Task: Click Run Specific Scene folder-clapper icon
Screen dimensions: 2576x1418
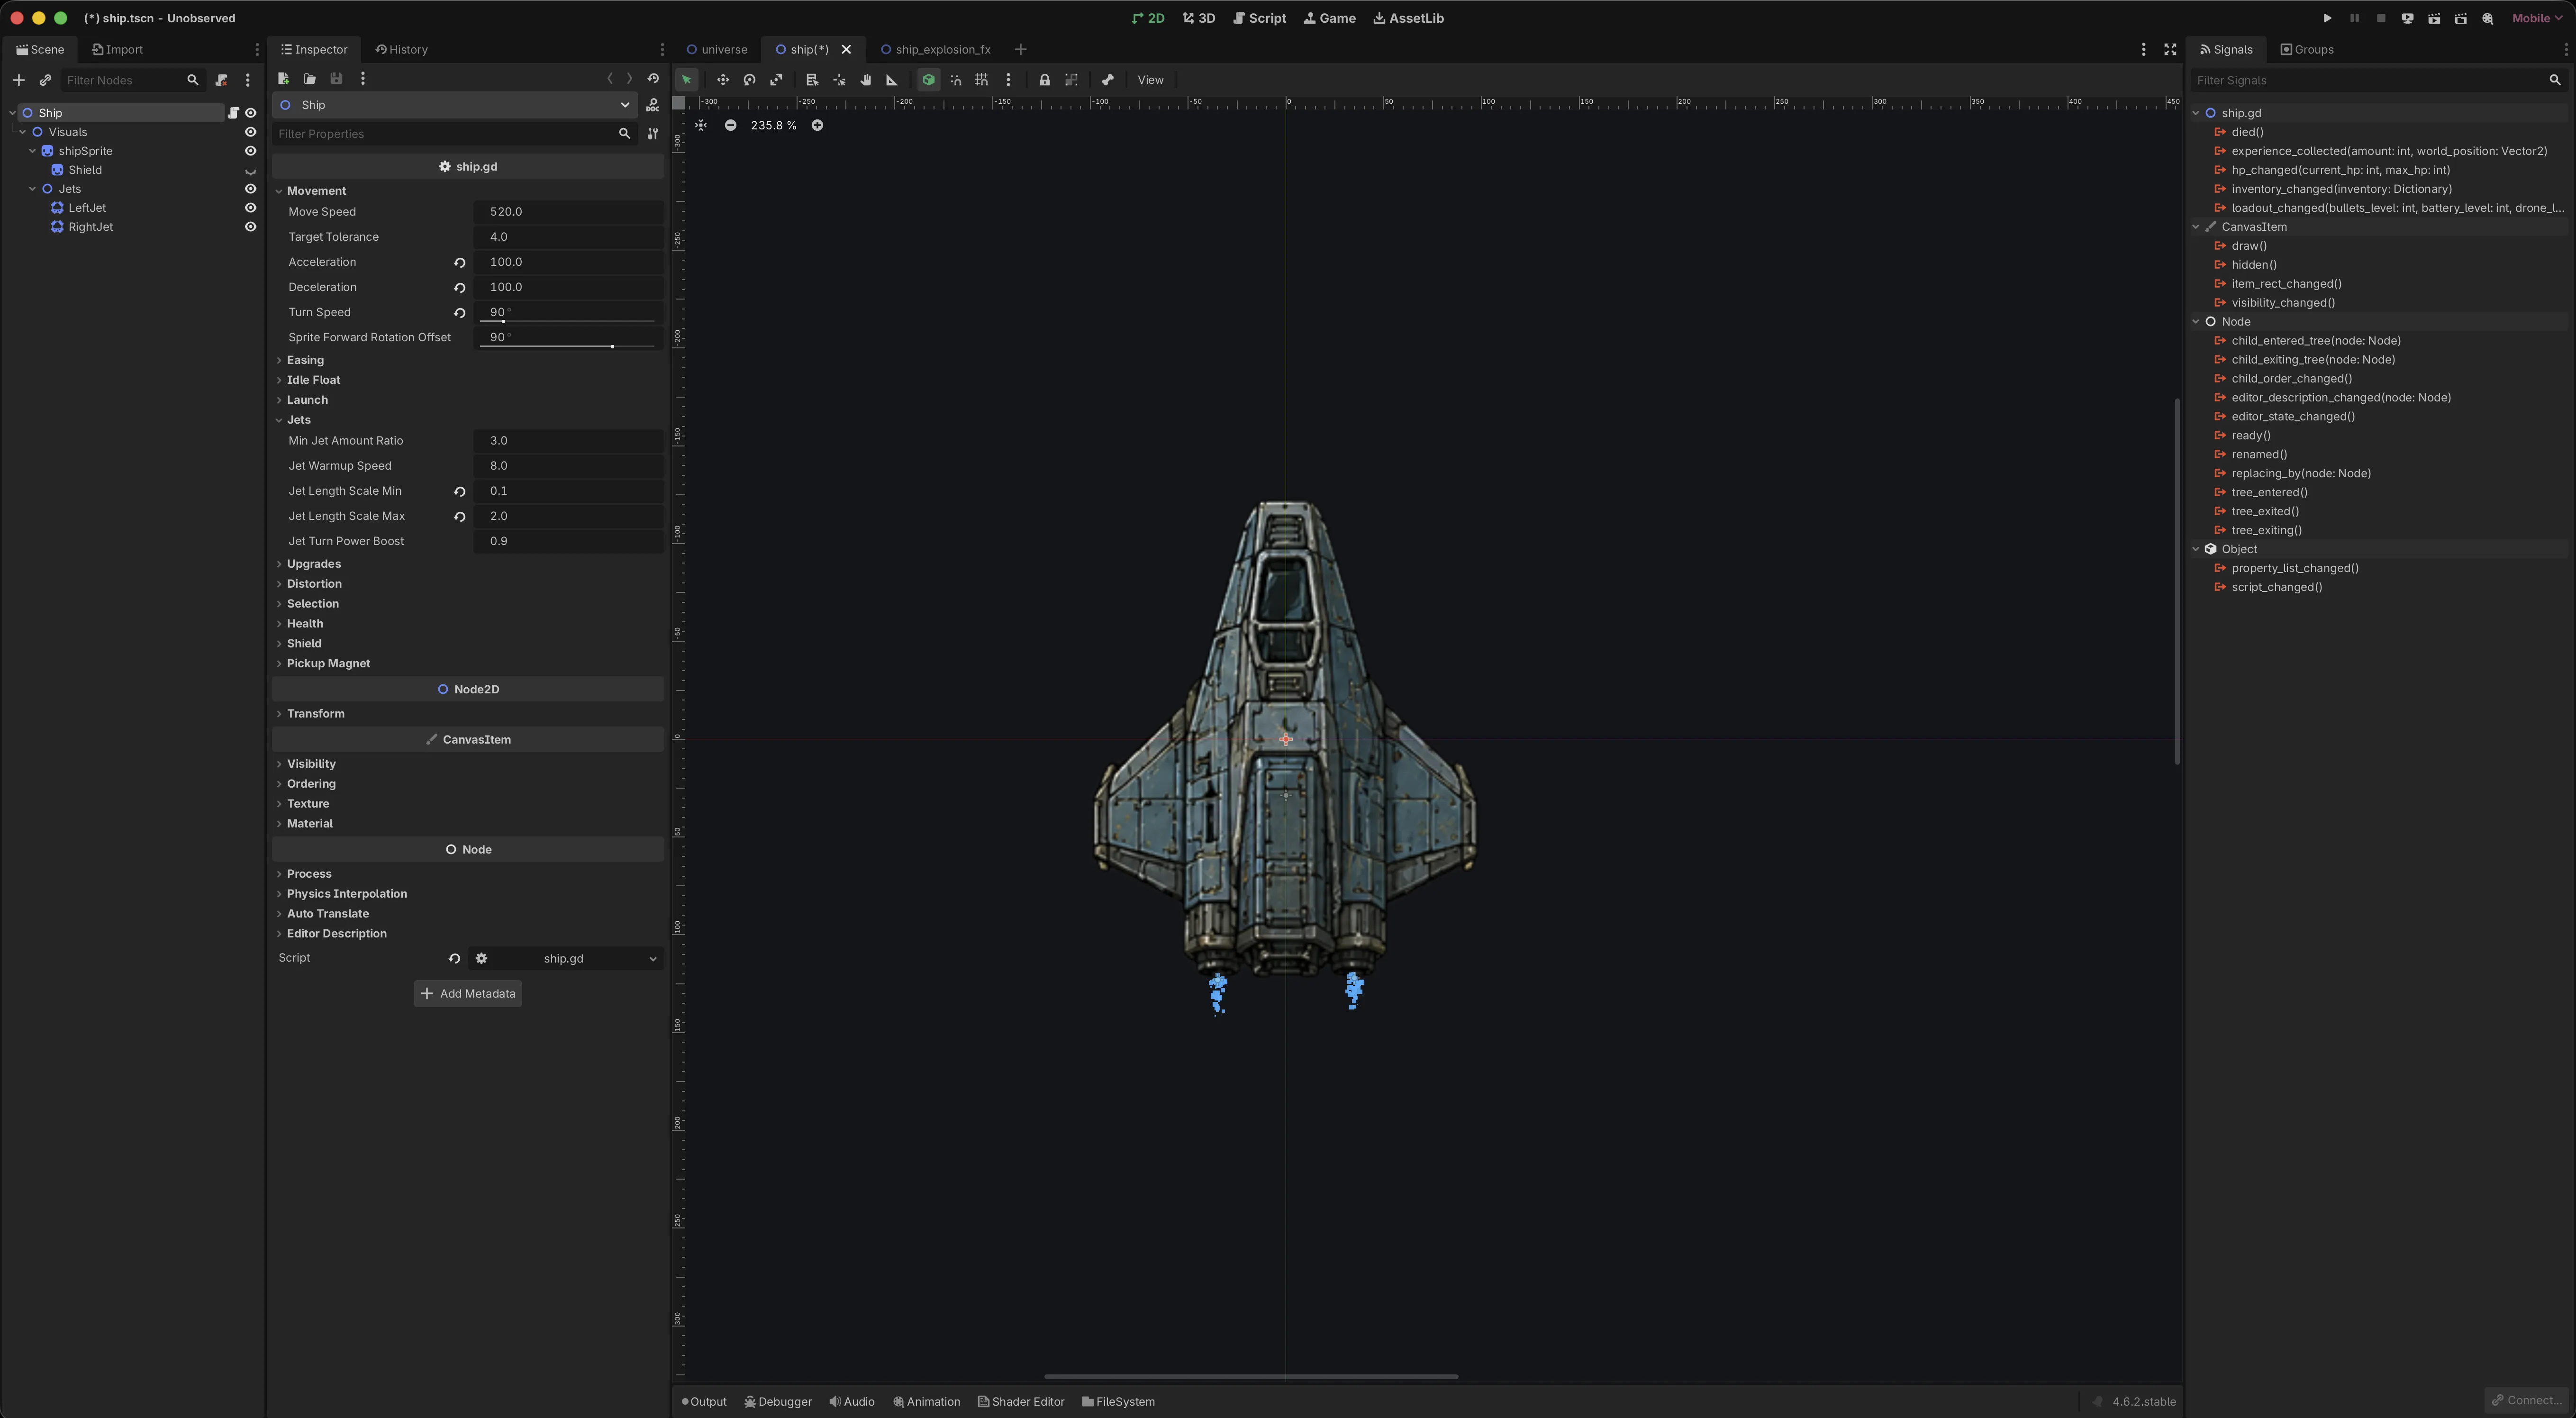Action: pyautogui.click(x=2461, y=18)
